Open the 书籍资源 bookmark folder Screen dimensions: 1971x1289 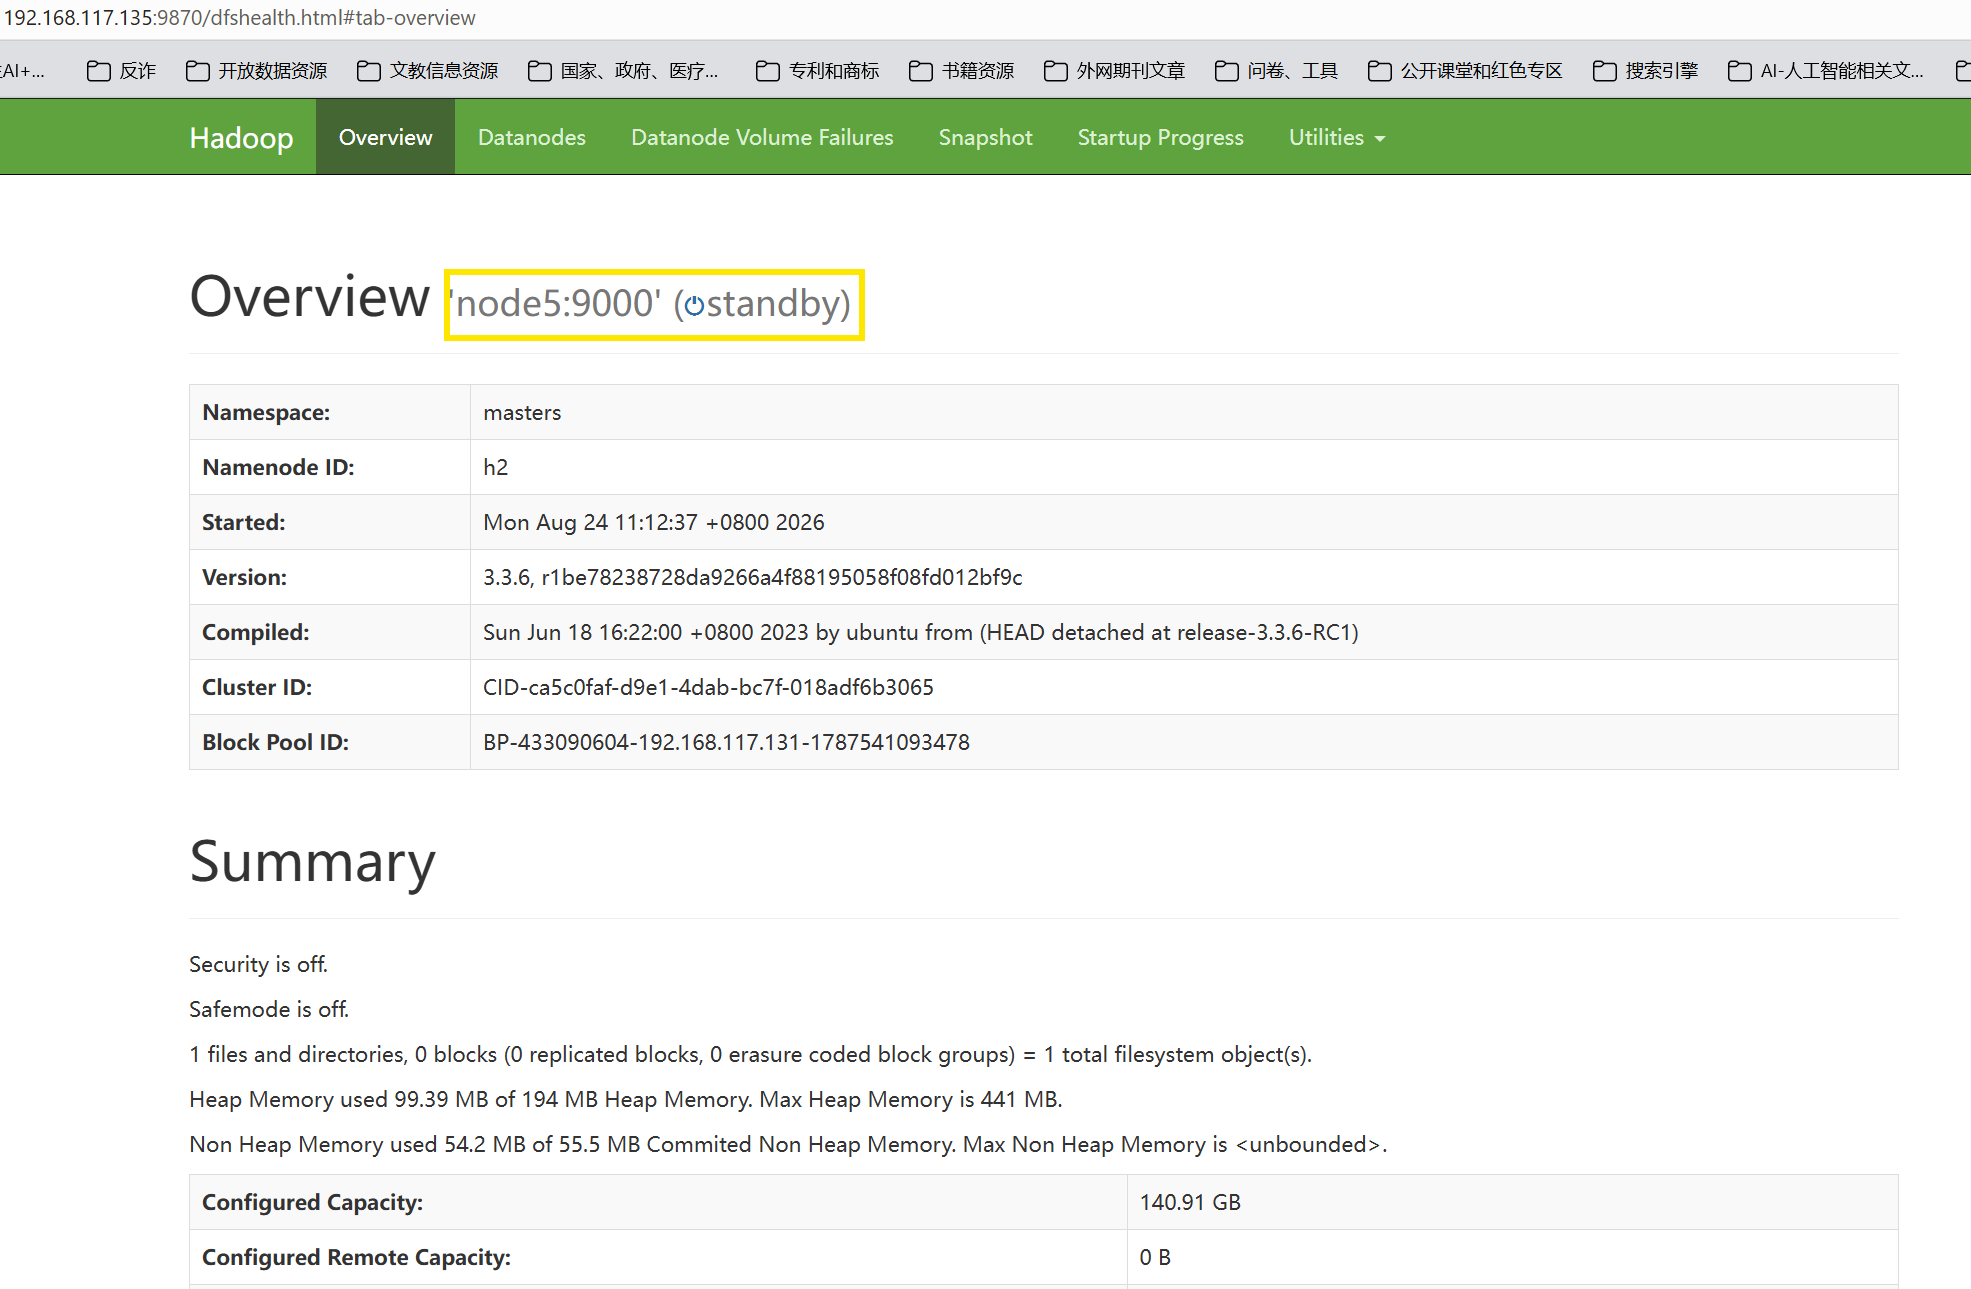(x=962, y=71)
